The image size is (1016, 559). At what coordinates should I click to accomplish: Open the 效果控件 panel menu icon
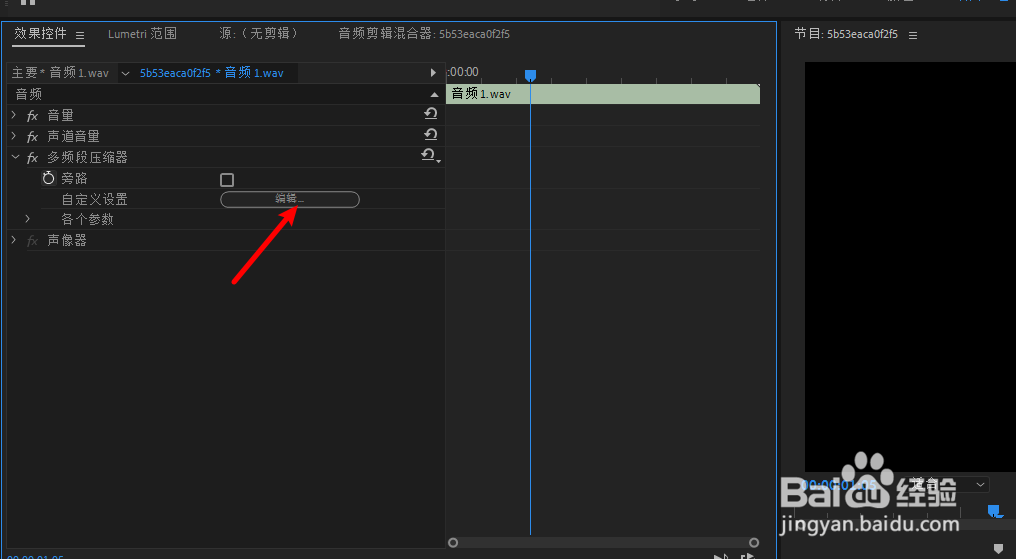80,36
